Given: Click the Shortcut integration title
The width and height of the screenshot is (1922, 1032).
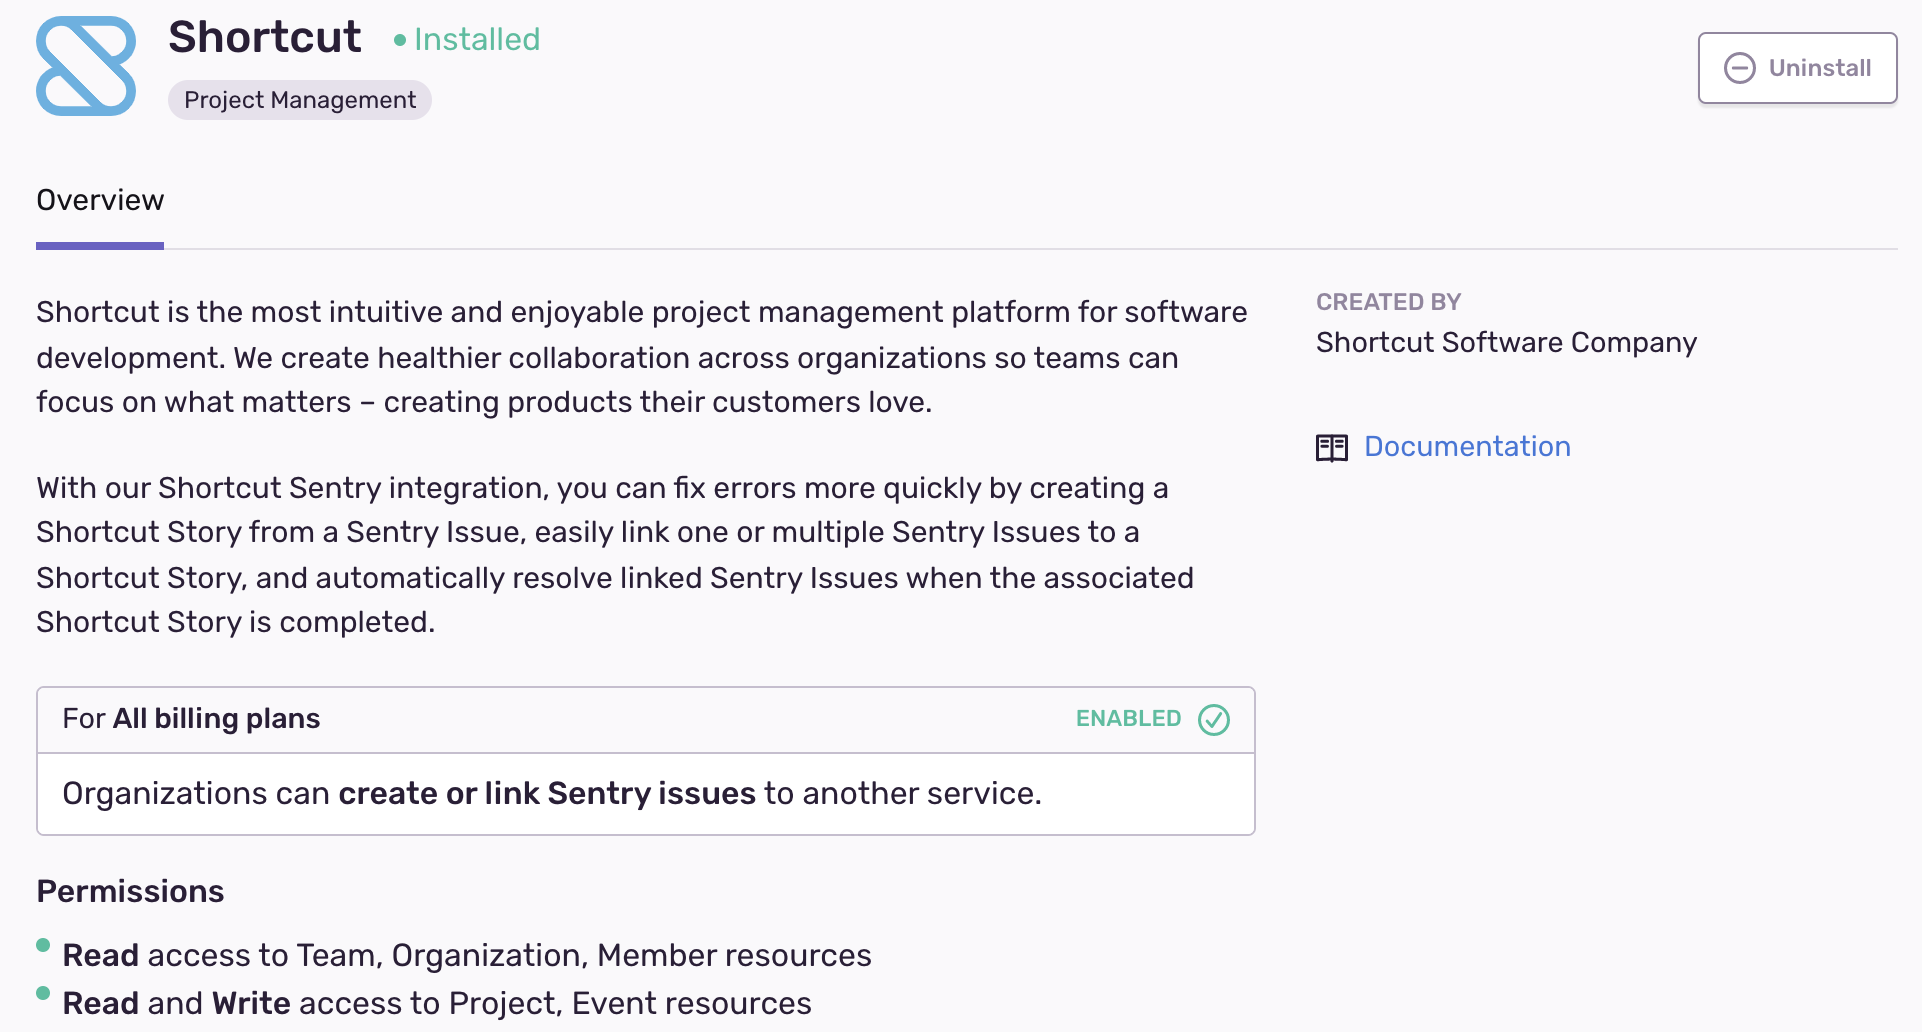Looking at the screenshot, I should (264, 38).
